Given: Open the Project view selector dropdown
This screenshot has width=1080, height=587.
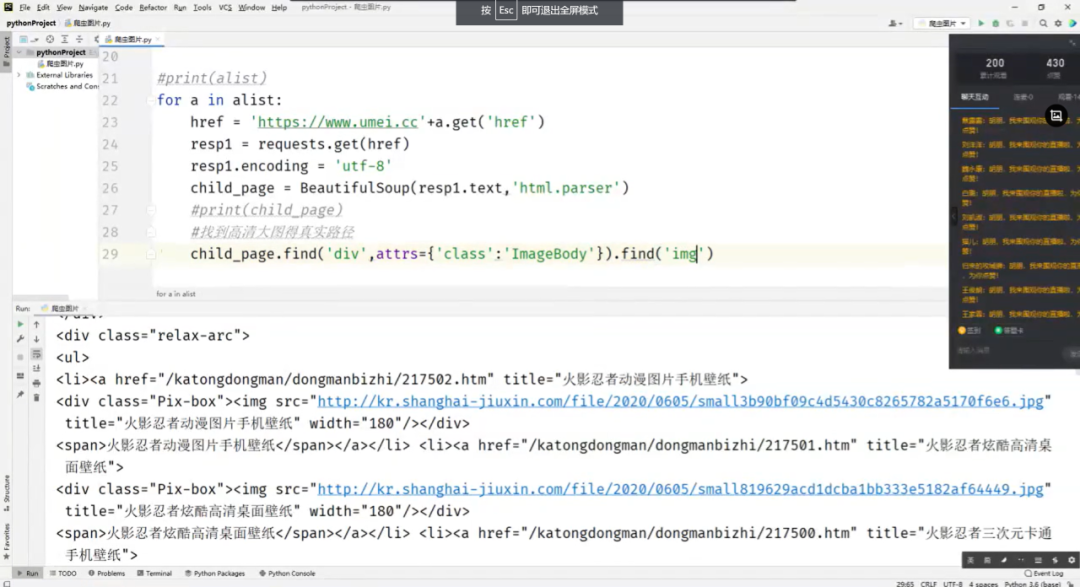Looking at the screenshot, I should (28, 39).
